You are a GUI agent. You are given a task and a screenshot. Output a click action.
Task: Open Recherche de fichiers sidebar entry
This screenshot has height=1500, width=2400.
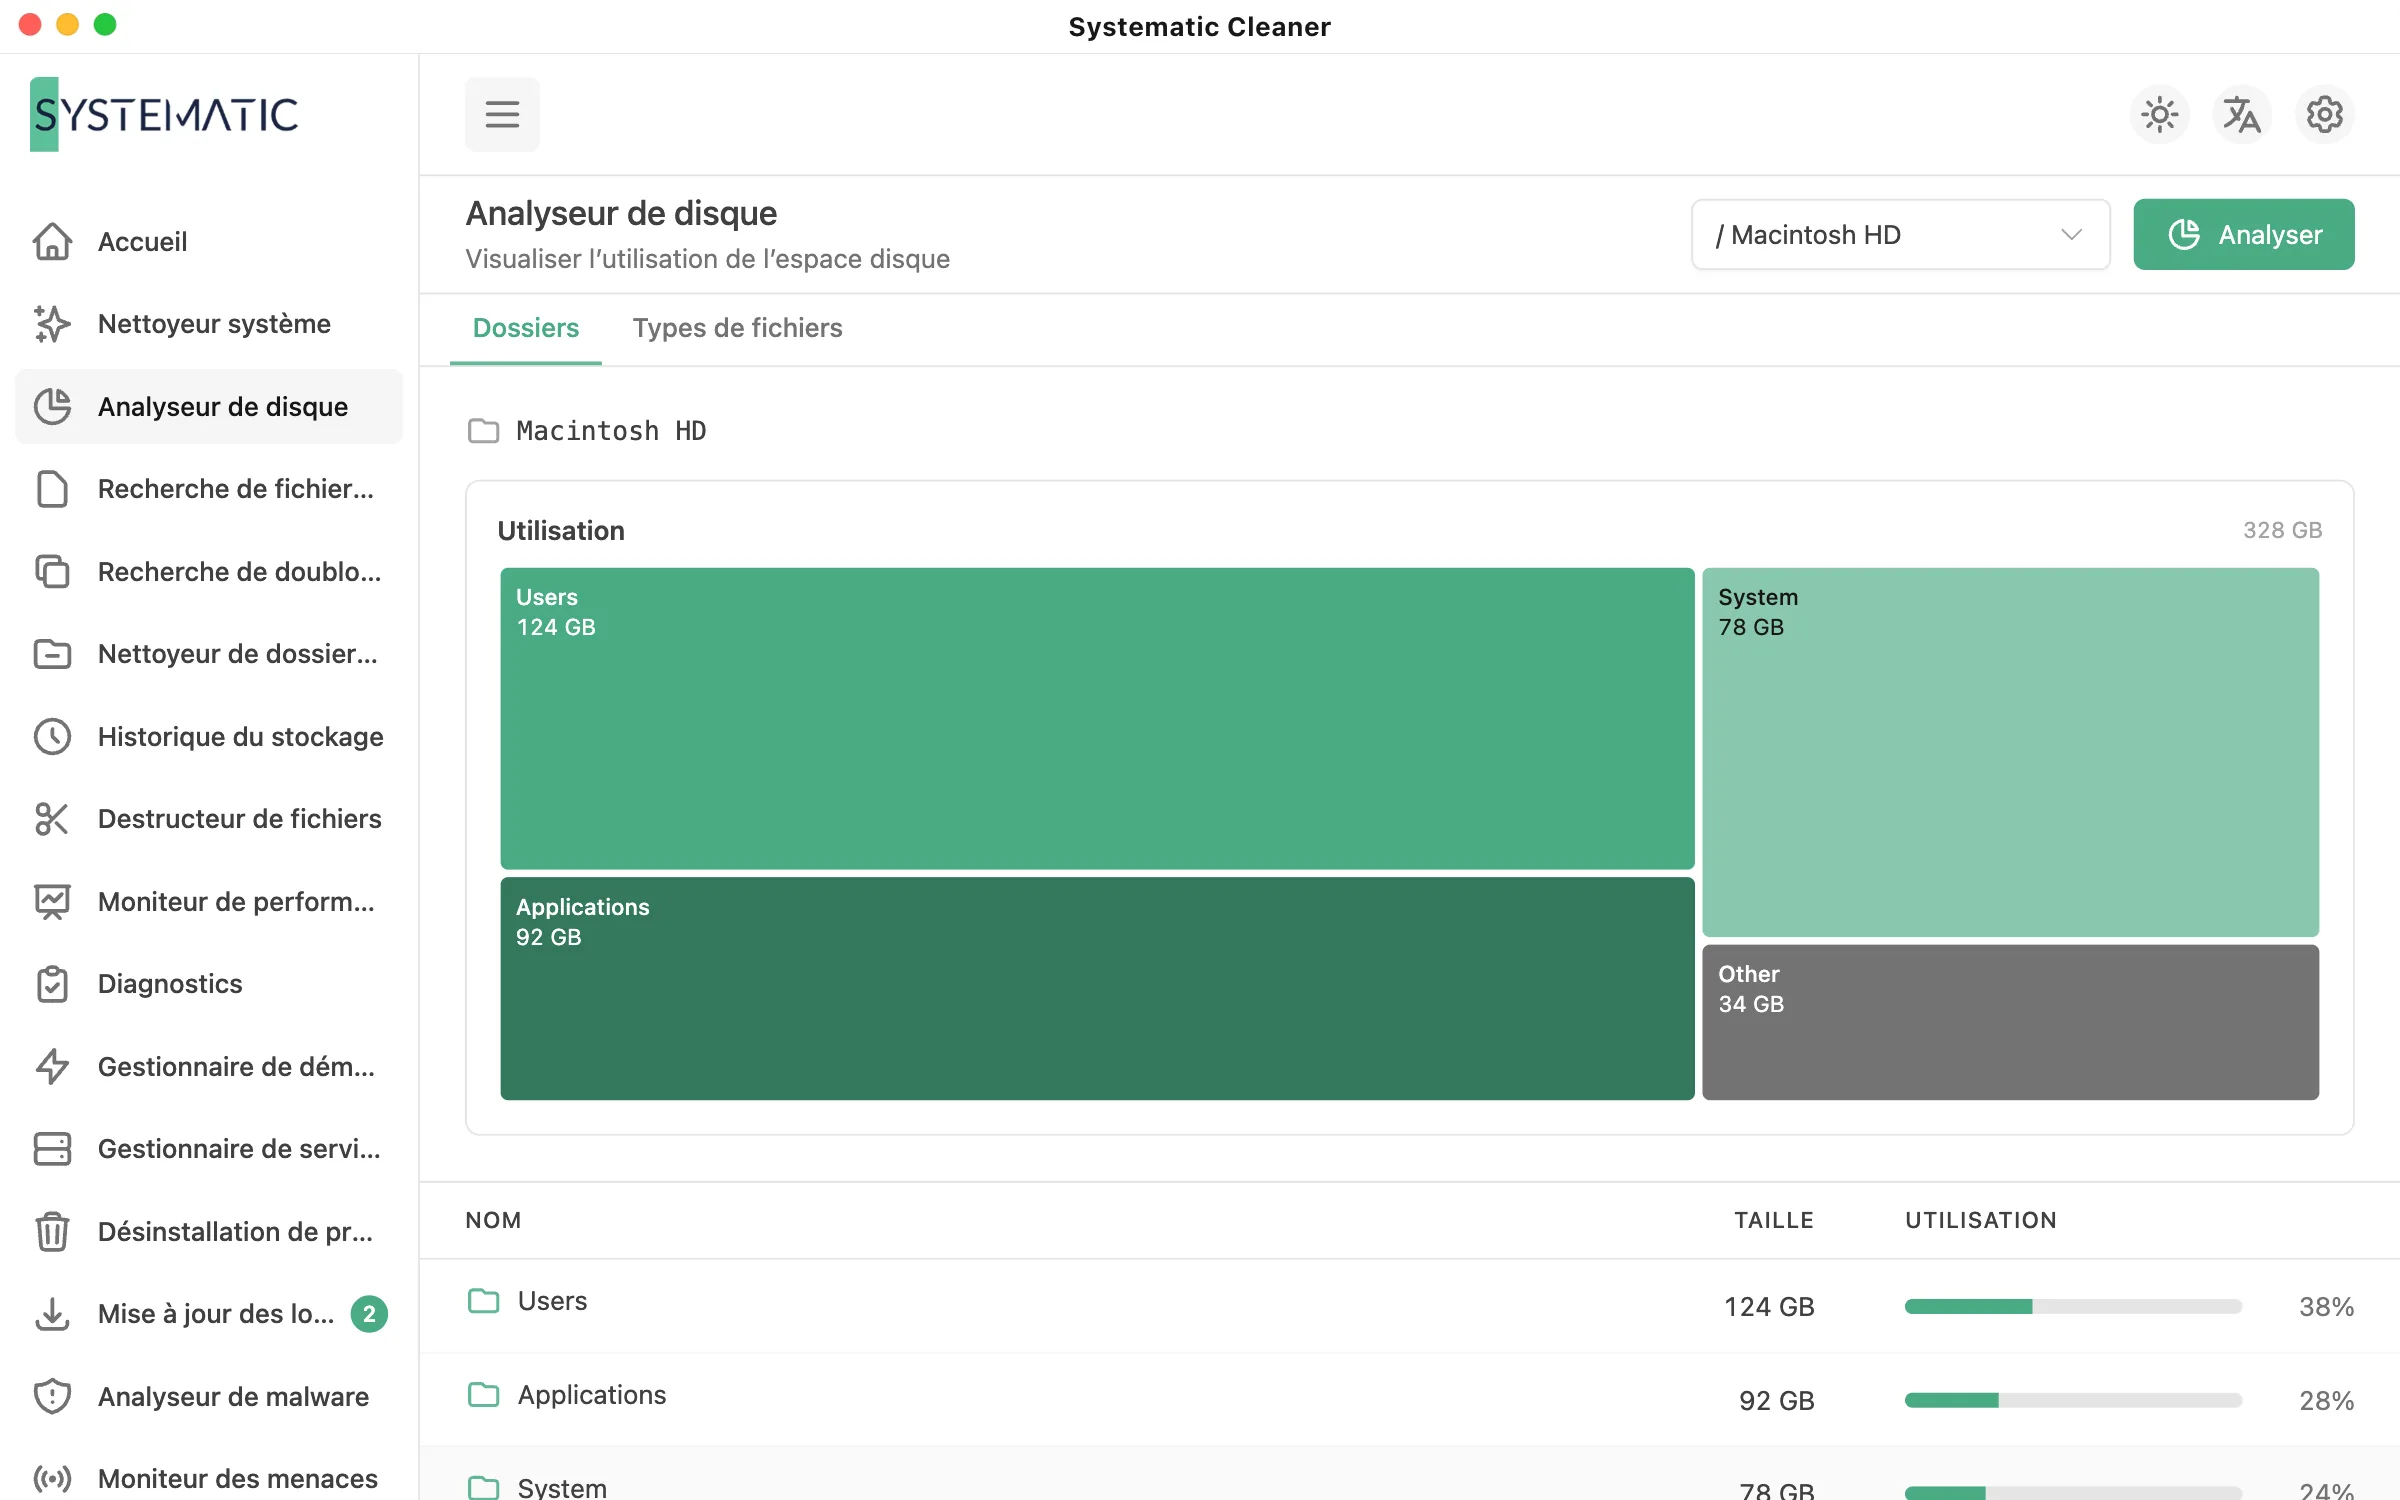click(x=208, y=489)
